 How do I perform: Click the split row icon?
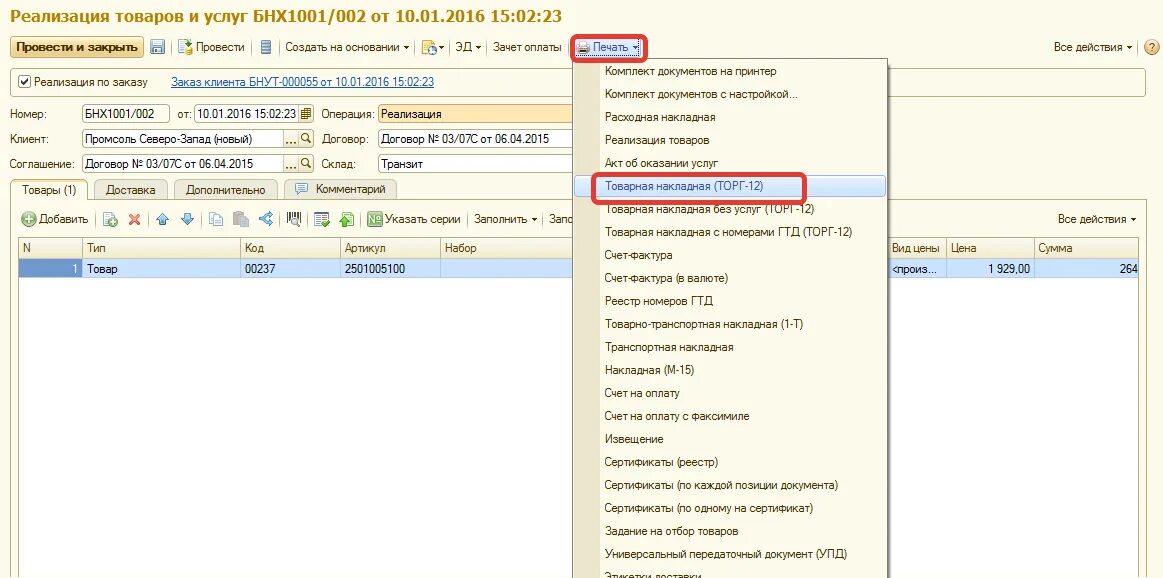coord(265,219)
